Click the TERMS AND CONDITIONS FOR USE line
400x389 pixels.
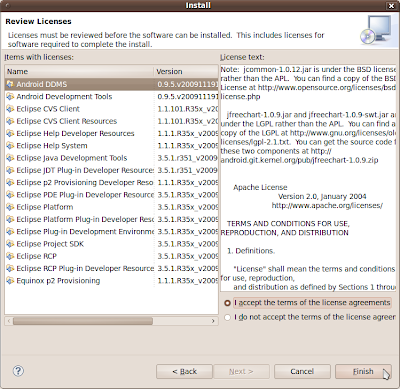pyautogui.click(x=288, y=224)
